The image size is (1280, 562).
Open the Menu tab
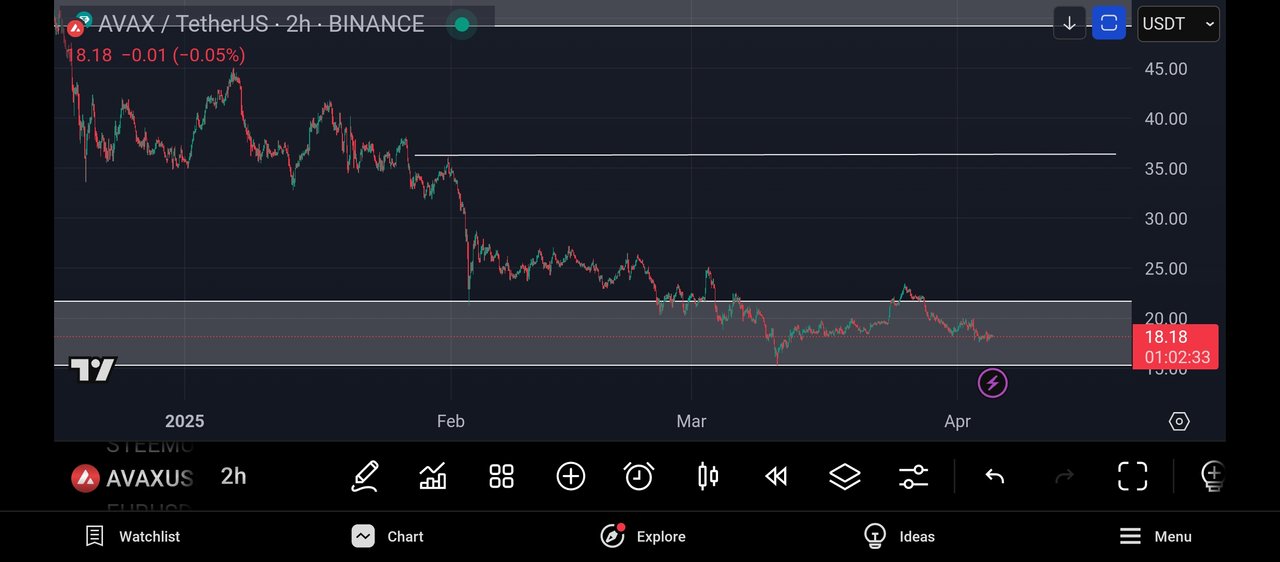(1155, 537)
